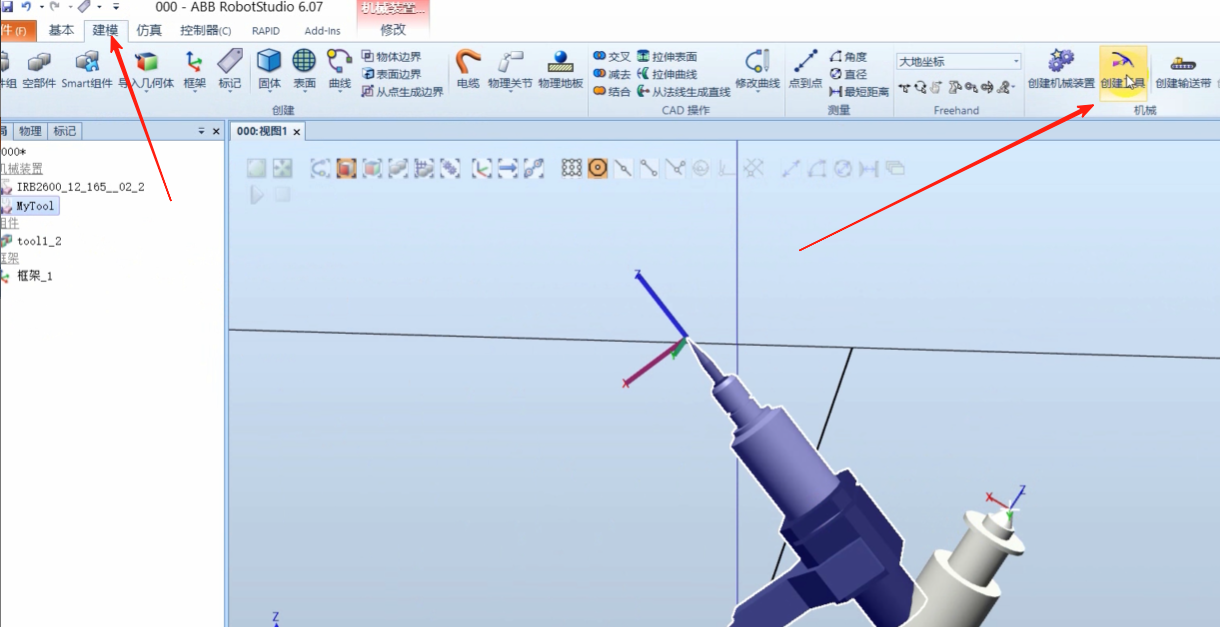This screenshot has height=627, width=1220.
Task: Click the 曲线 curve icon
Action: pyautogui.click(x=340, y=70)
